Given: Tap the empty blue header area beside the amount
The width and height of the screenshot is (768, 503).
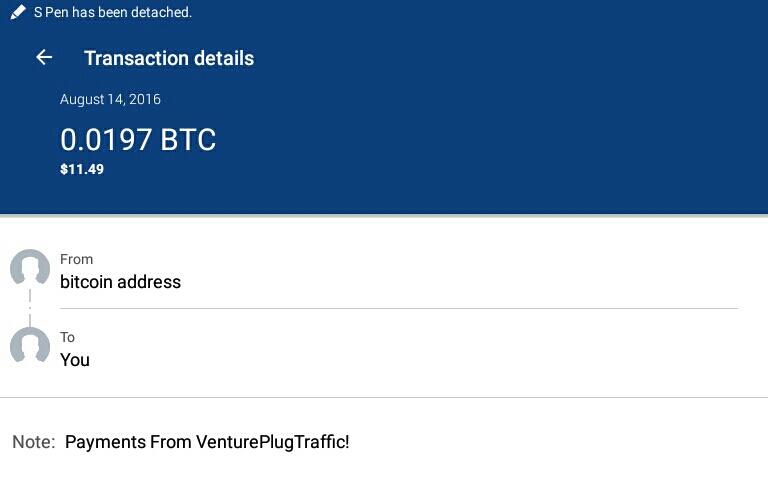Looking at the screenshot, I should pyautogui.click(x=500, y=140).
